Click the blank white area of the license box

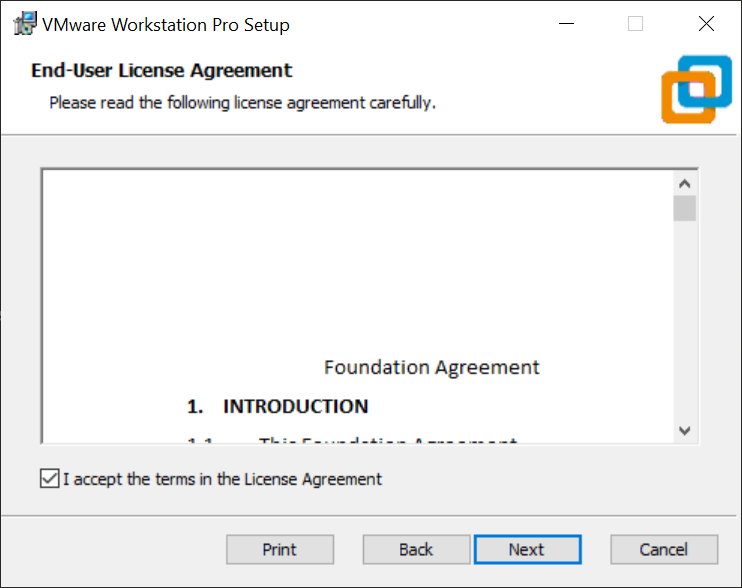tap(357, 260)
